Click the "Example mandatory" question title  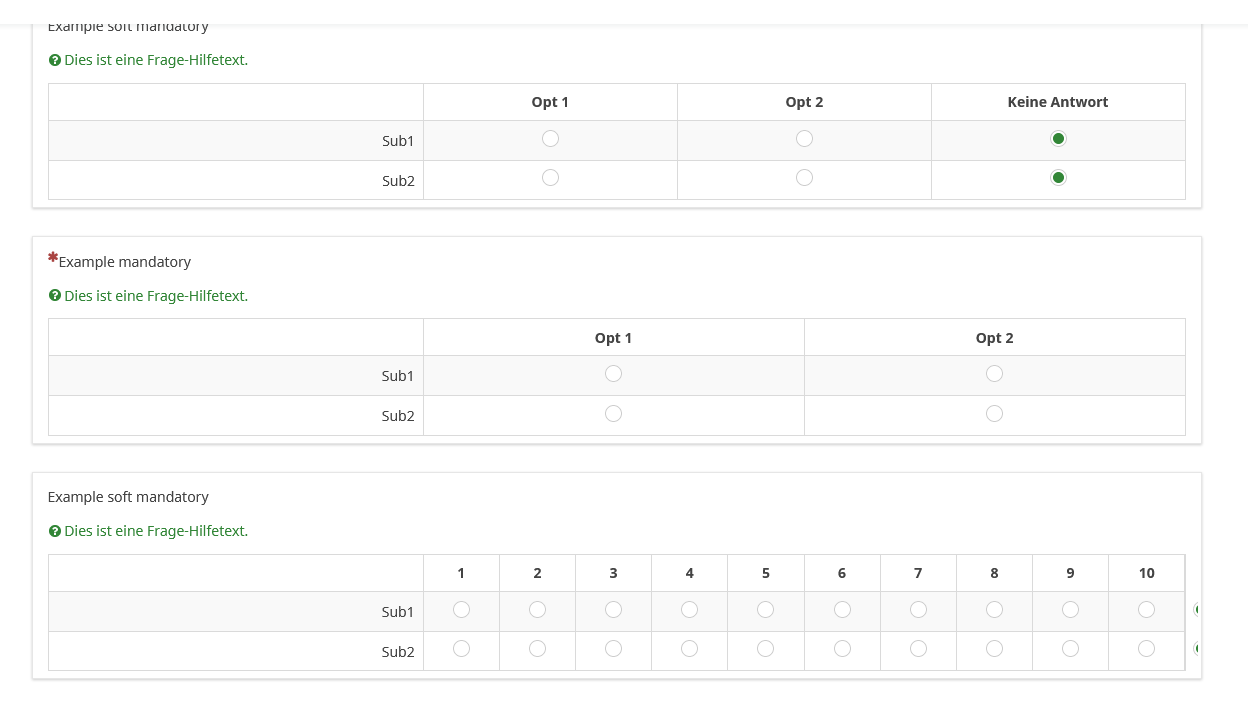click(x=125, y=262)
